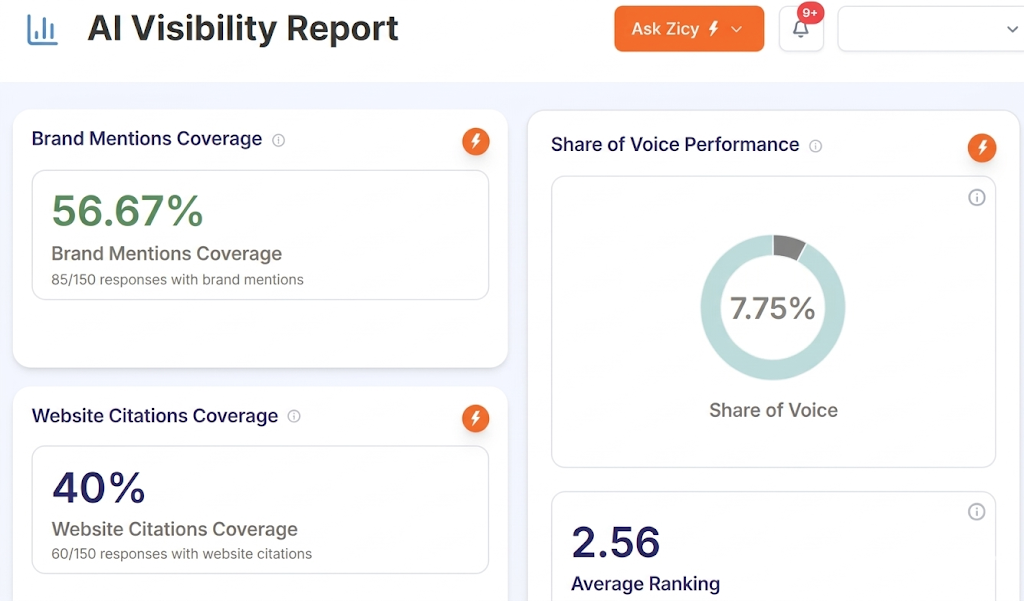Click the lightning icon on Share of Voice Performance
Viewport: 1024px width, 601px height.
pyautogui.click(x=982, y=147)
